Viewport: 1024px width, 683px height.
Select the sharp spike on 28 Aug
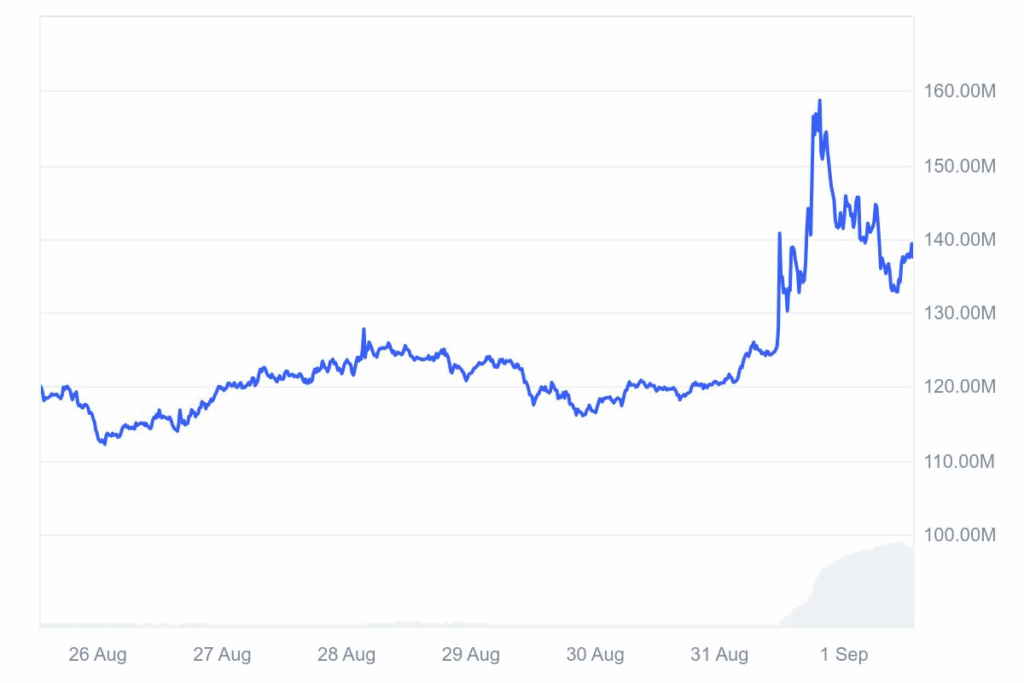[364, 330]
